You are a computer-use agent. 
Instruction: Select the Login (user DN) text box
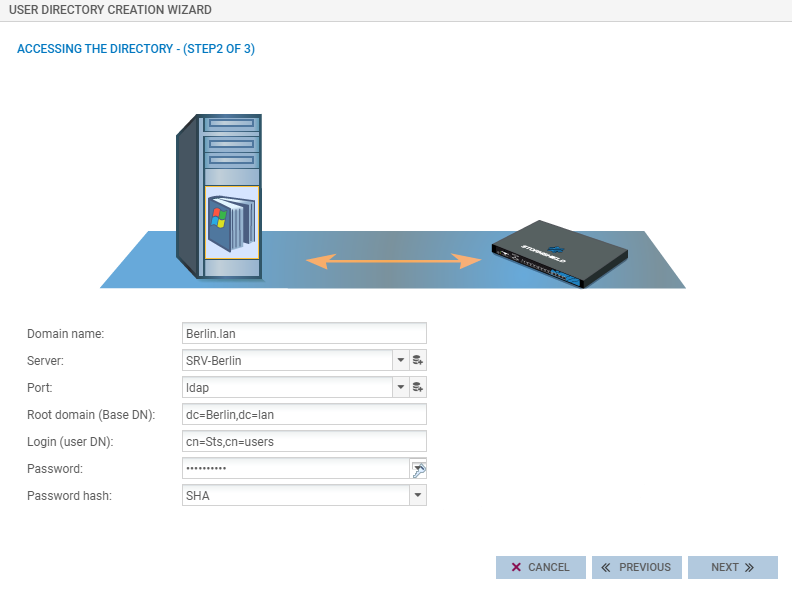click(304, 441)
